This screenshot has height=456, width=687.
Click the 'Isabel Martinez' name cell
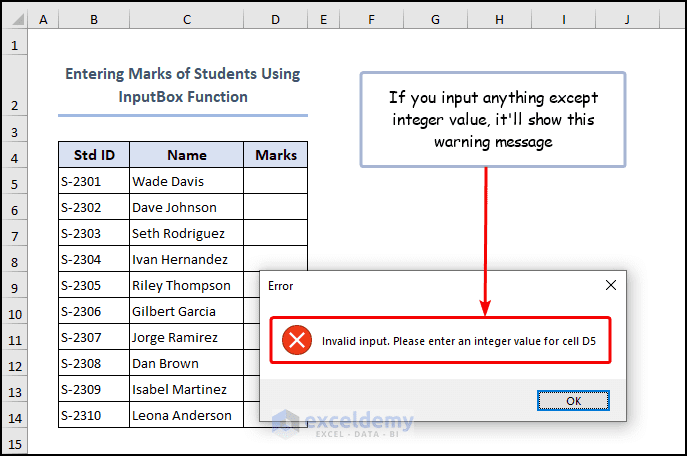point(187,389)
